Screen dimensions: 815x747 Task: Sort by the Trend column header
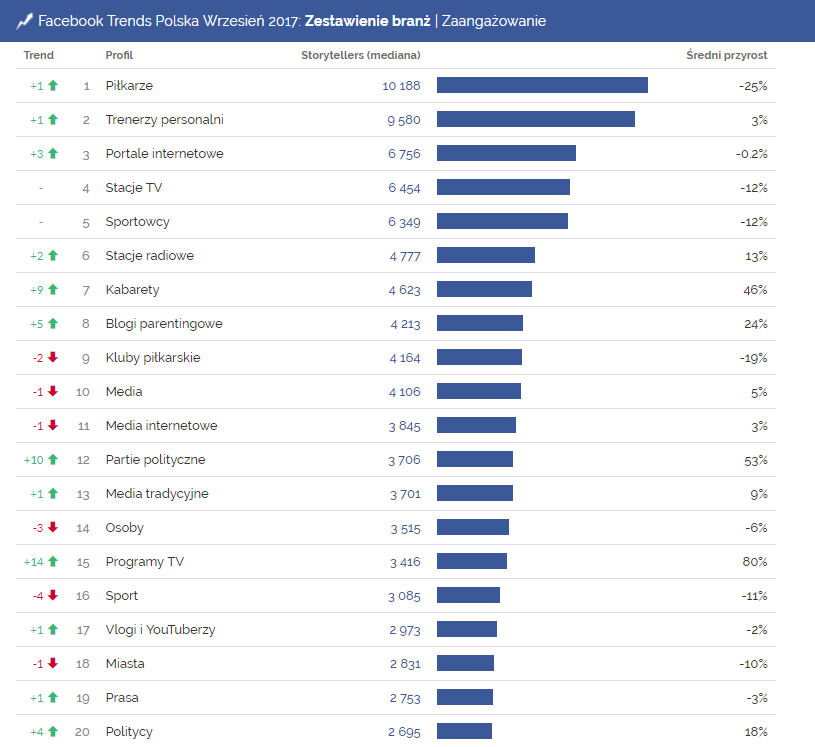click(x=38, y=55)
